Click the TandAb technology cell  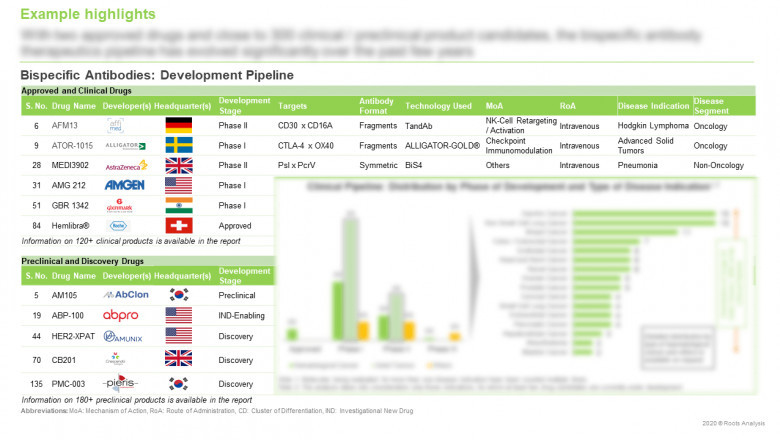418,126
